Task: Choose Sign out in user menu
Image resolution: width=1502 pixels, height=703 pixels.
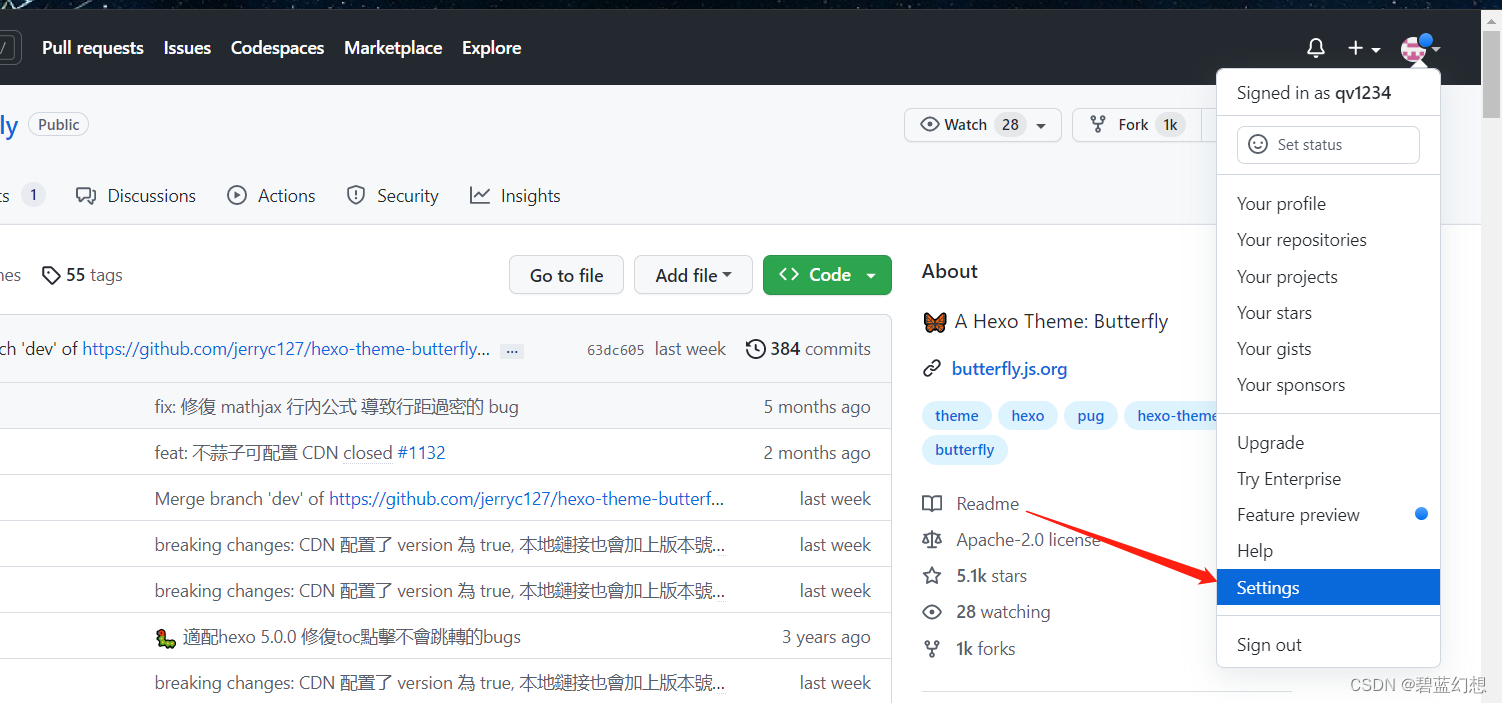Action: coord(1328,645)
